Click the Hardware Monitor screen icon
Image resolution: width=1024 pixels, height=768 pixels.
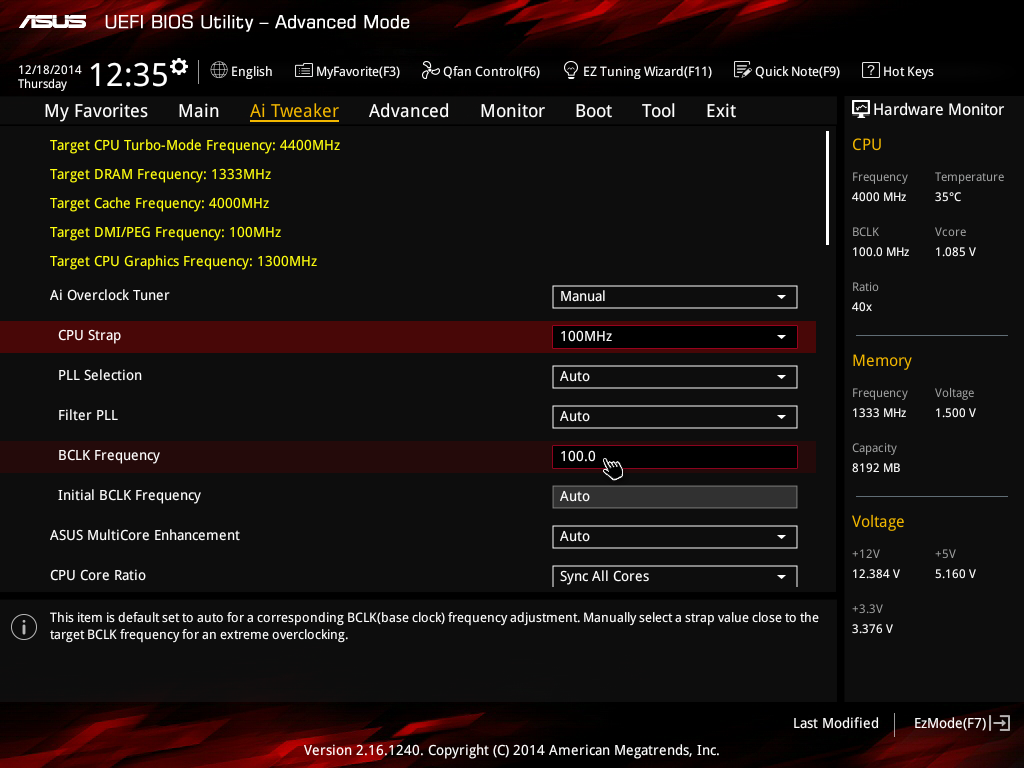coord(861,109)
